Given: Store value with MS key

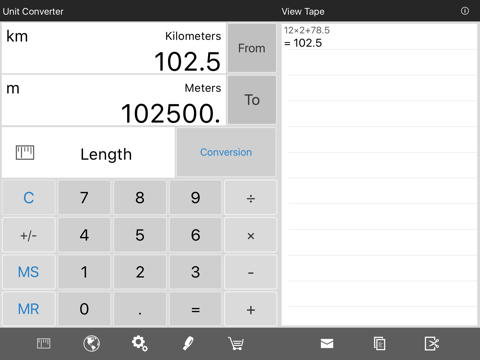Looking at the screenshot, I should [x=29, y=272].
